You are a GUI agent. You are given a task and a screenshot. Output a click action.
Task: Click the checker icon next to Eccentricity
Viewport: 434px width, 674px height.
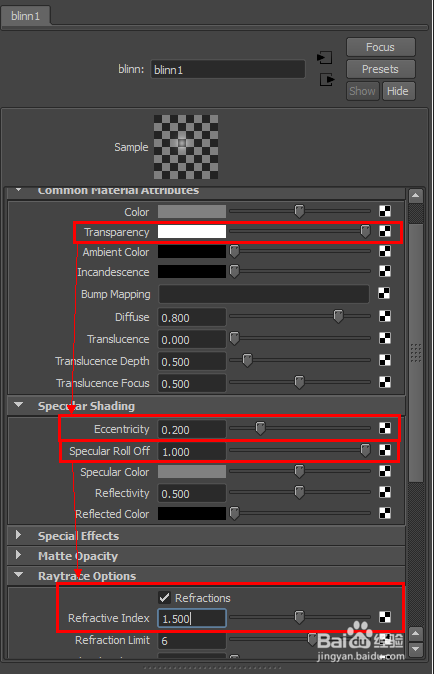pos(385,428)
